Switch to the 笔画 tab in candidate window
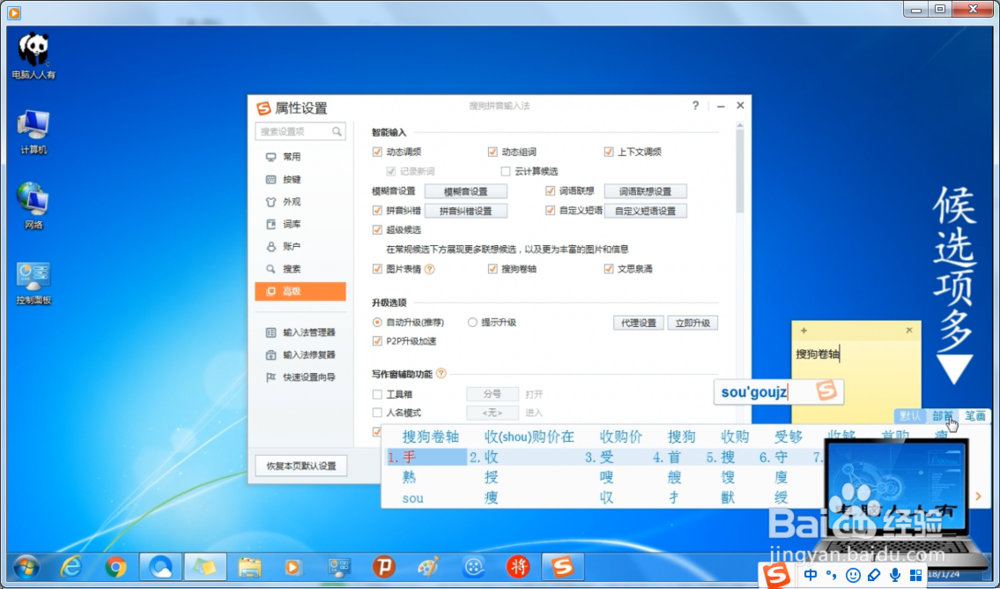The width and height of the screenshot is (1000, 589). coord(975,413)
